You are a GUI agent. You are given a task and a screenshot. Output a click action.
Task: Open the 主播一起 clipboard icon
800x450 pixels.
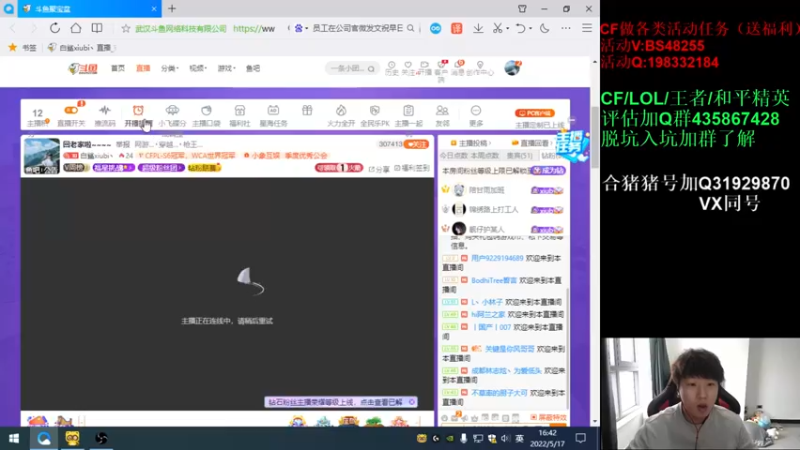(408, 110)
